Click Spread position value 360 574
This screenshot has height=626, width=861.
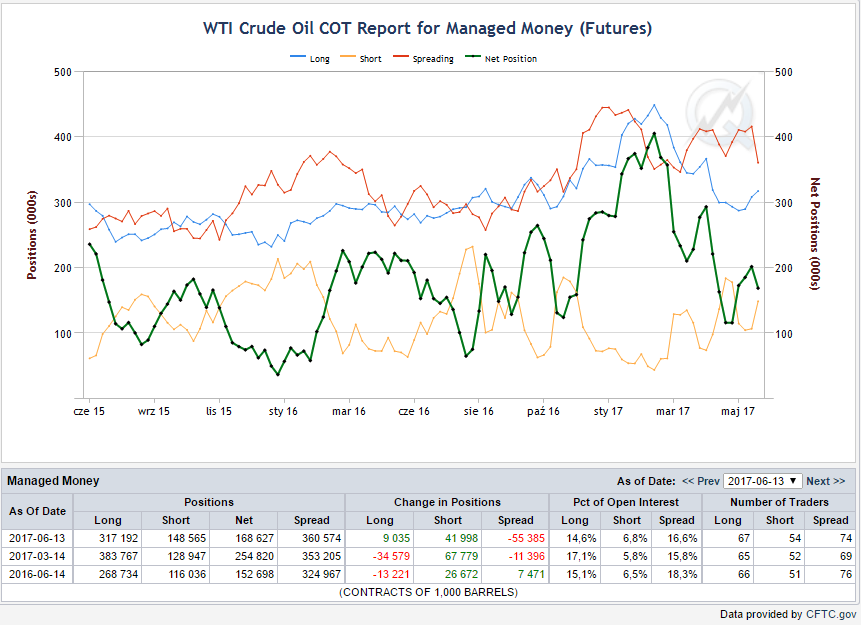(321, 539)
